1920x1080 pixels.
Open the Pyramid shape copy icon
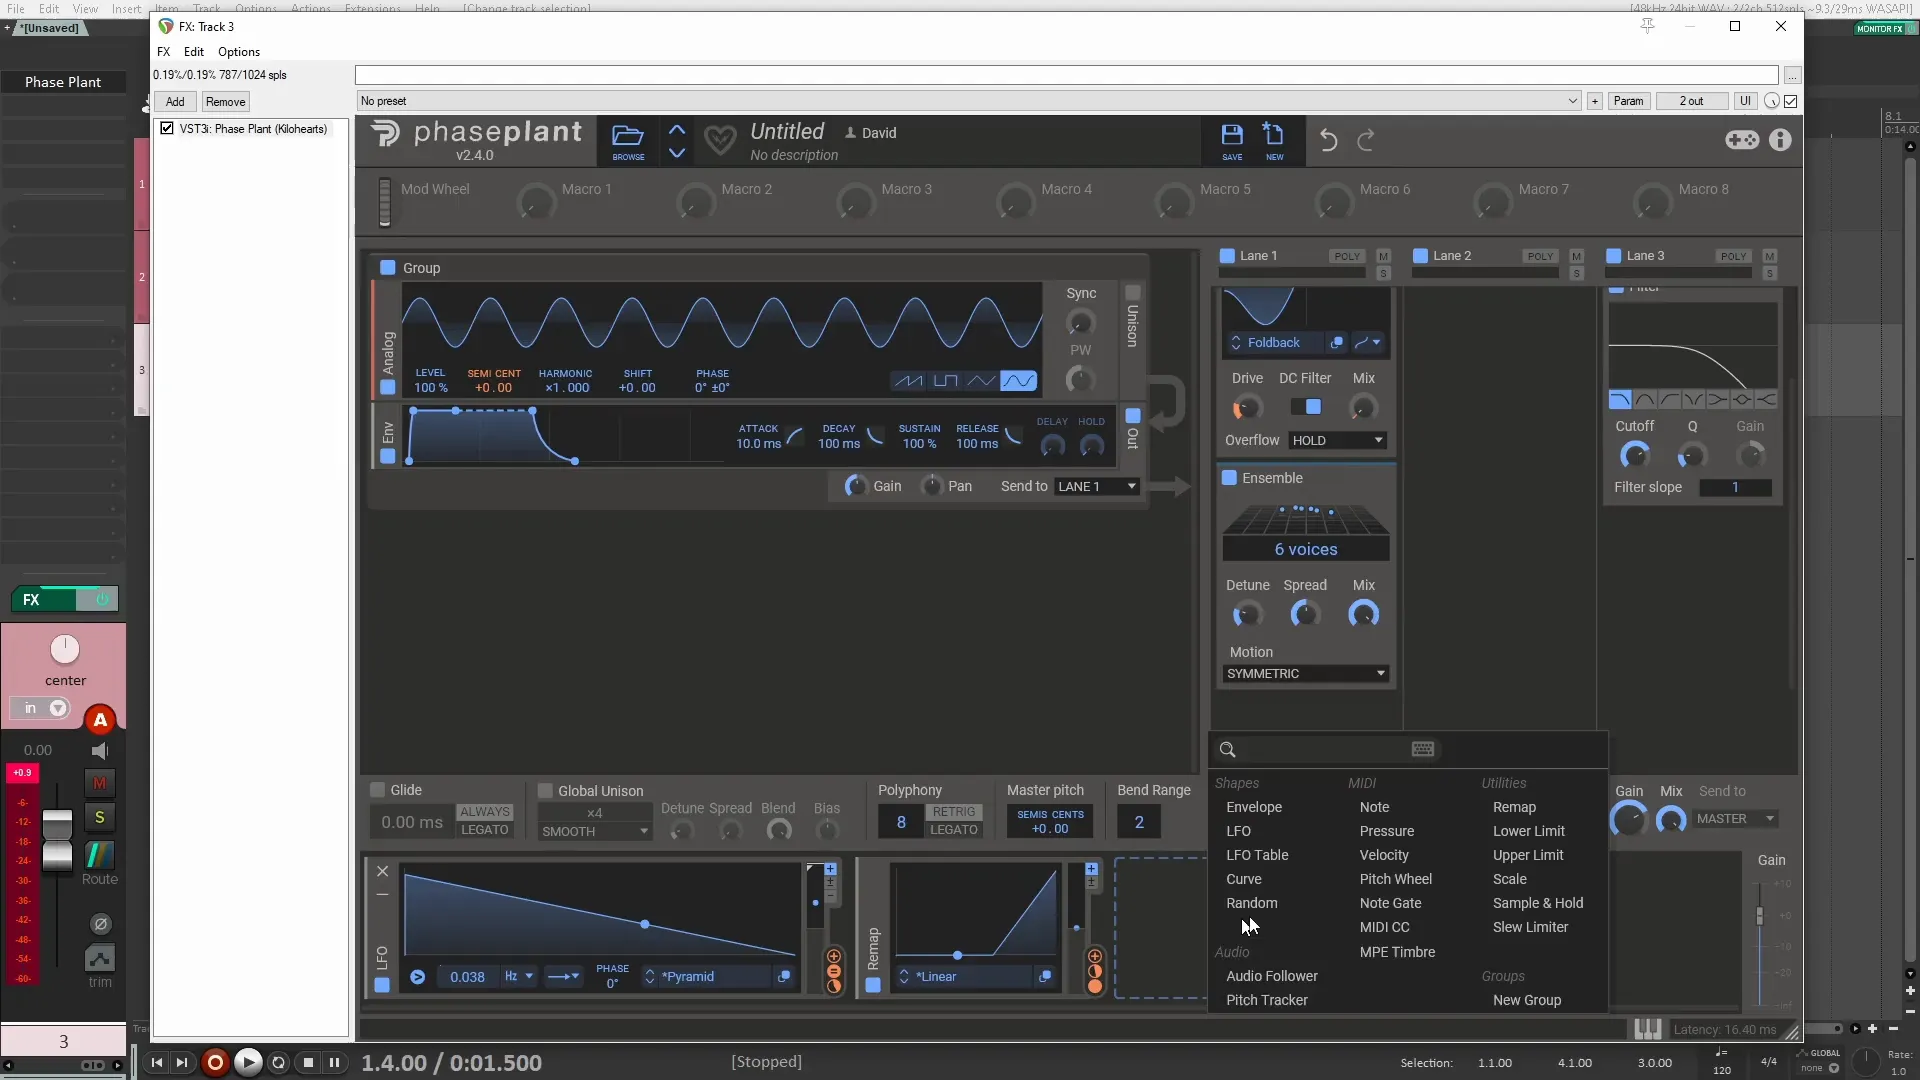coord(784,977)
